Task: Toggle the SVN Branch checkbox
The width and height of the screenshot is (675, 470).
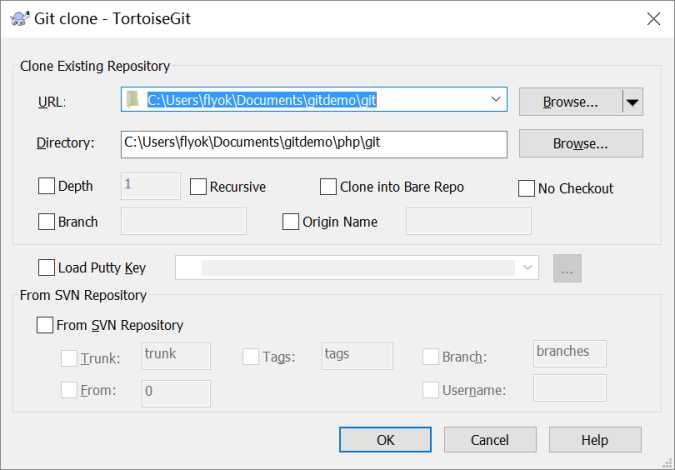Action: coord(430,357)
